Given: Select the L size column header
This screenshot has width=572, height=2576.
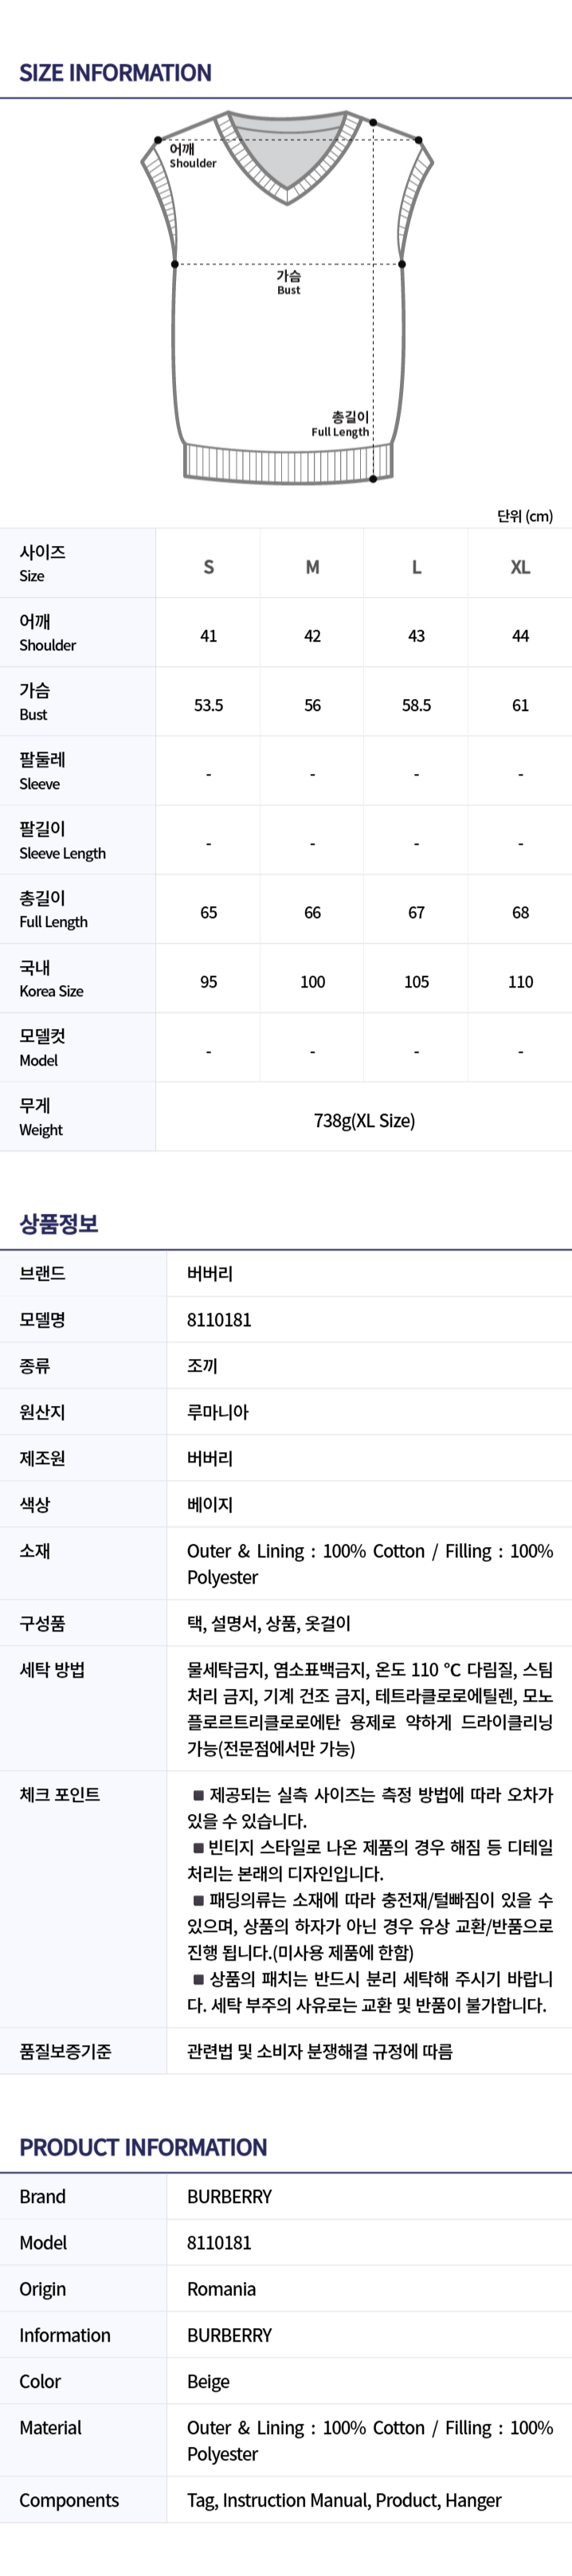Looking at the screenshot, I should pyautogui.click(x=417, y=567).
